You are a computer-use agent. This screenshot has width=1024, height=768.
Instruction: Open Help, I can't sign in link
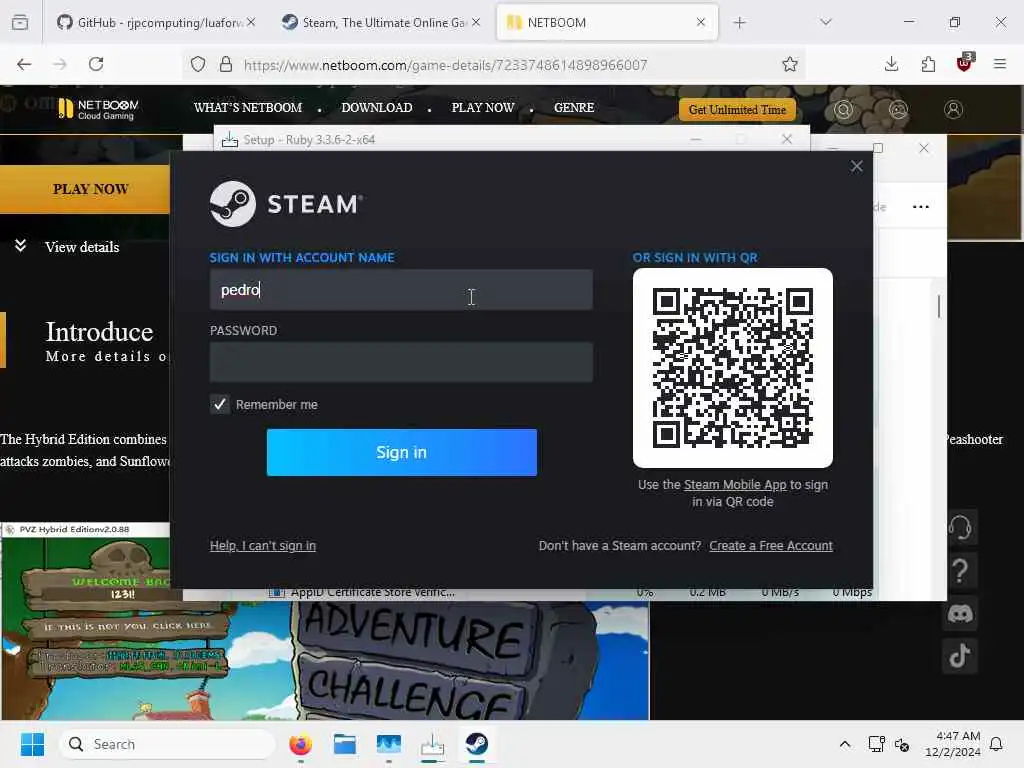click(263, 545)
